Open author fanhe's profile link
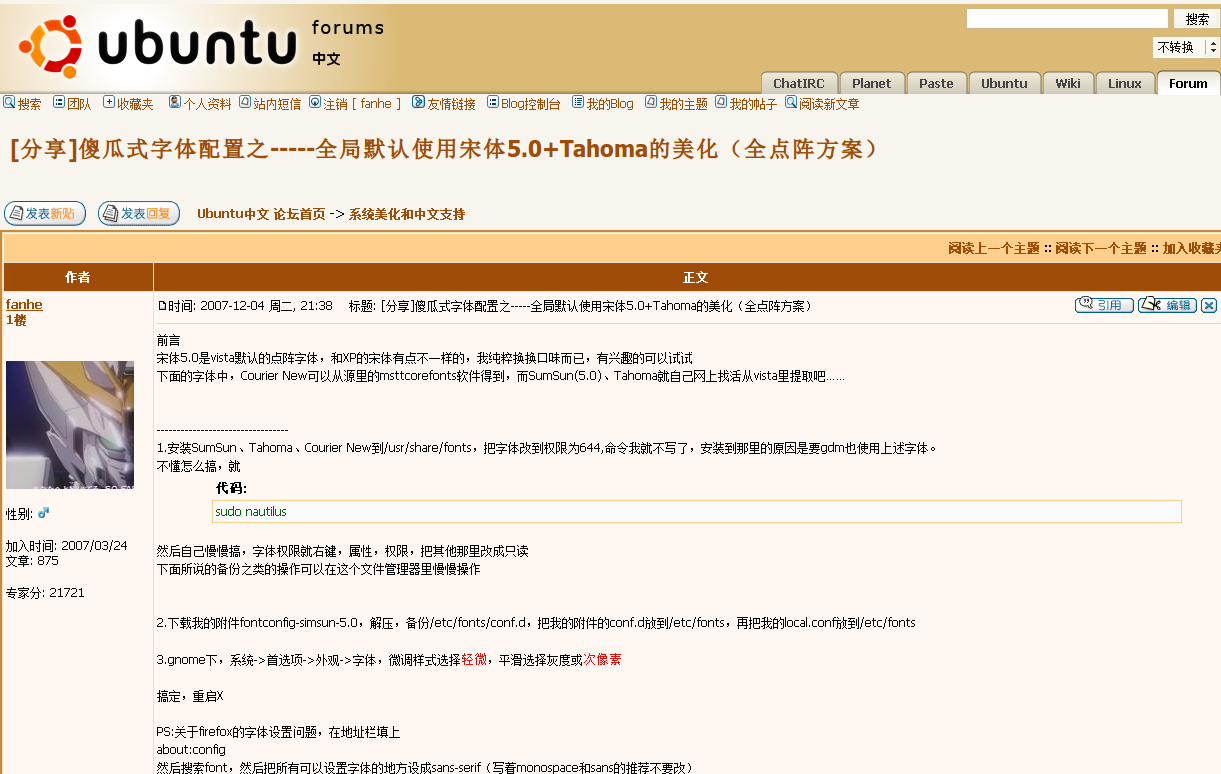Image resolution: width=1221 pixels, height=774 pixels. (24, 304)
